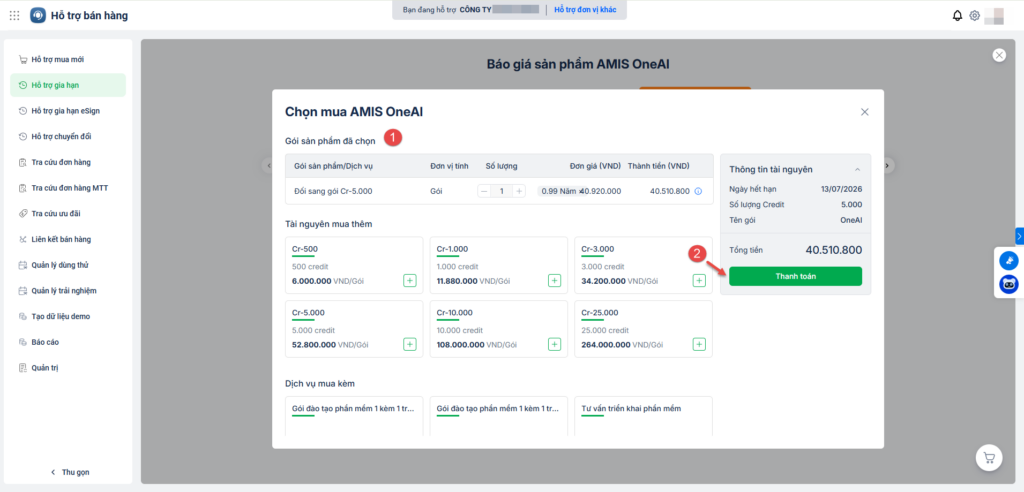The image size is (1024, 492).
Task: Open Quản trị menu item
Action: [x=68, y=368]
